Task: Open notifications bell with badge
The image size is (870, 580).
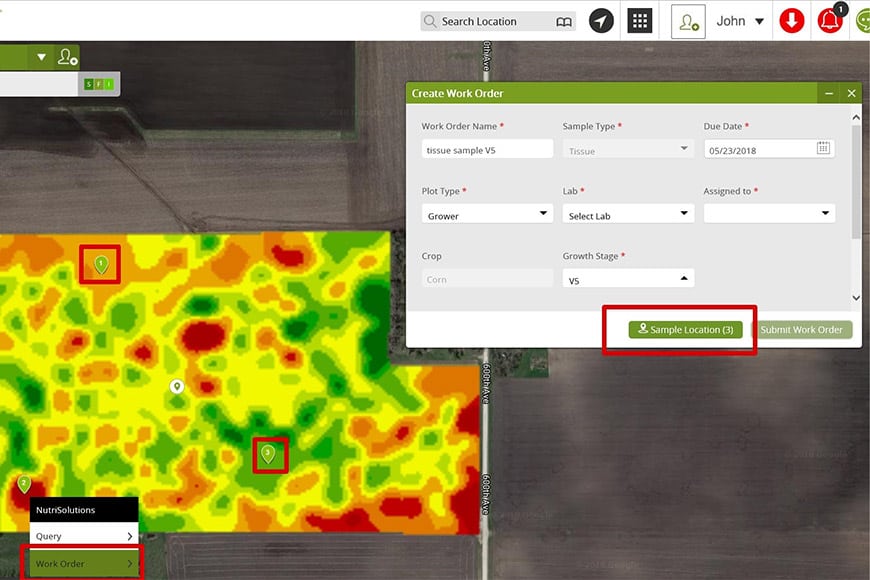Action: coord(830,21)
